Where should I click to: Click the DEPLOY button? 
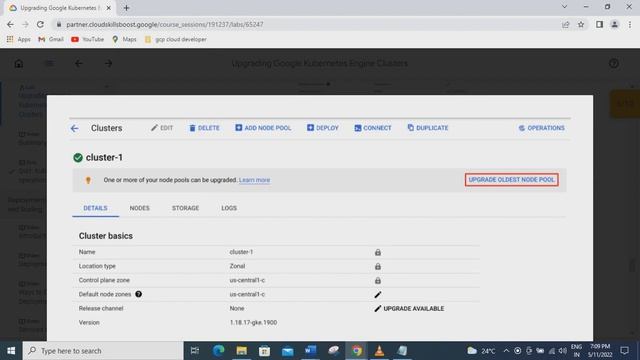click(x=323, y=128)
